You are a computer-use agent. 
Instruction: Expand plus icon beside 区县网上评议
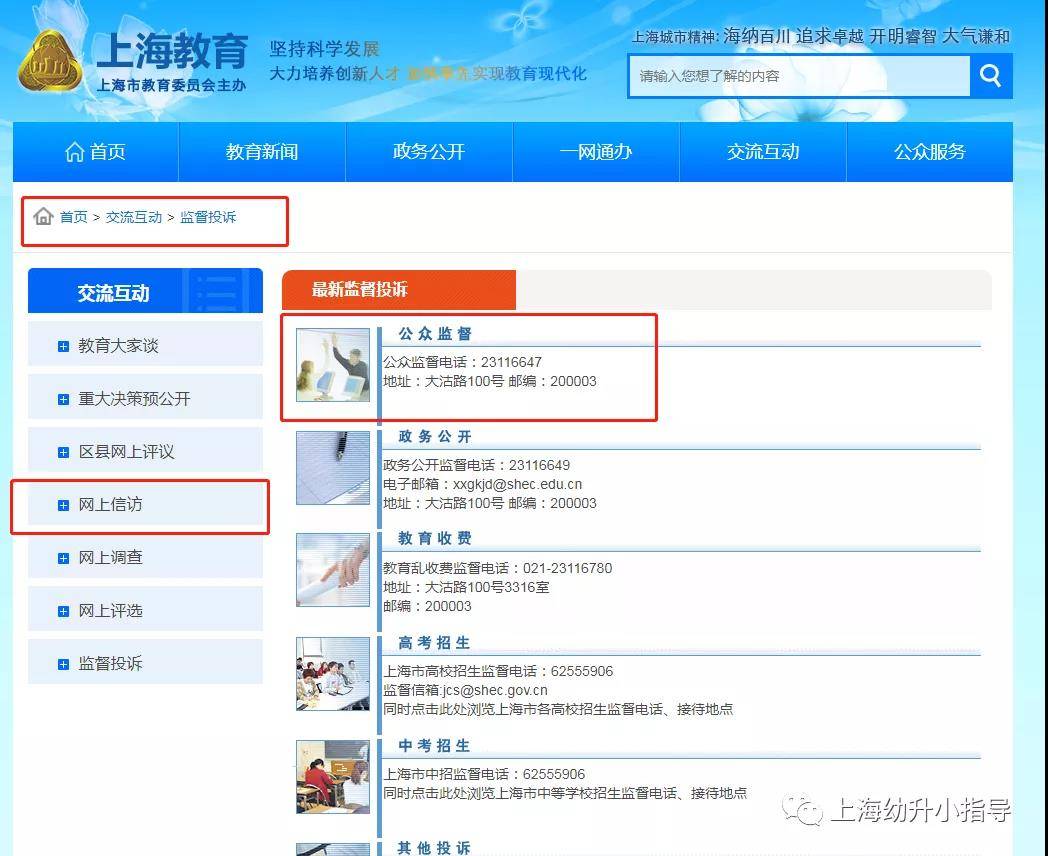63,452
